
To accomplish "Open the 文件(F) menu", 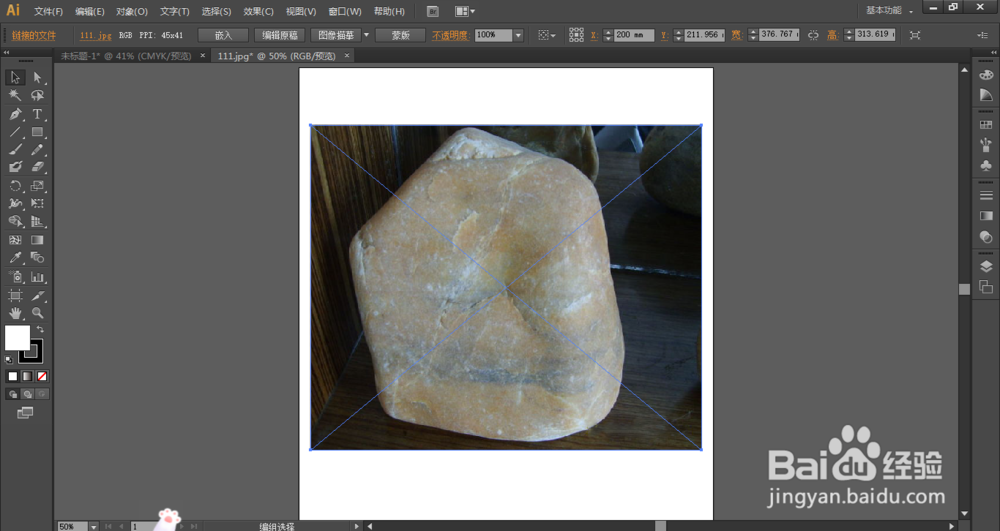I will (x=48, y=11).
